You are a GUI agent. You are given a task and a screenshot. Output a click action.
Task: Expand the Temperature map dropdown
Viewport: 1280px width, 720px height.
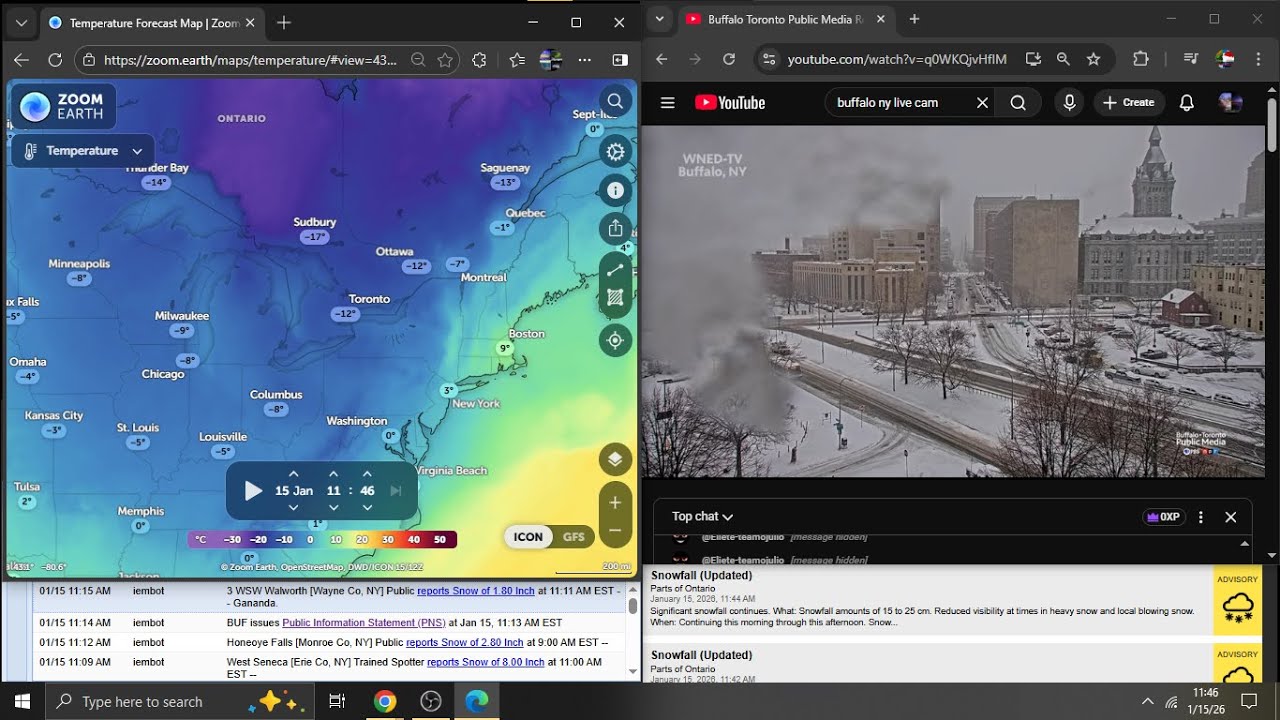(82, 151)
